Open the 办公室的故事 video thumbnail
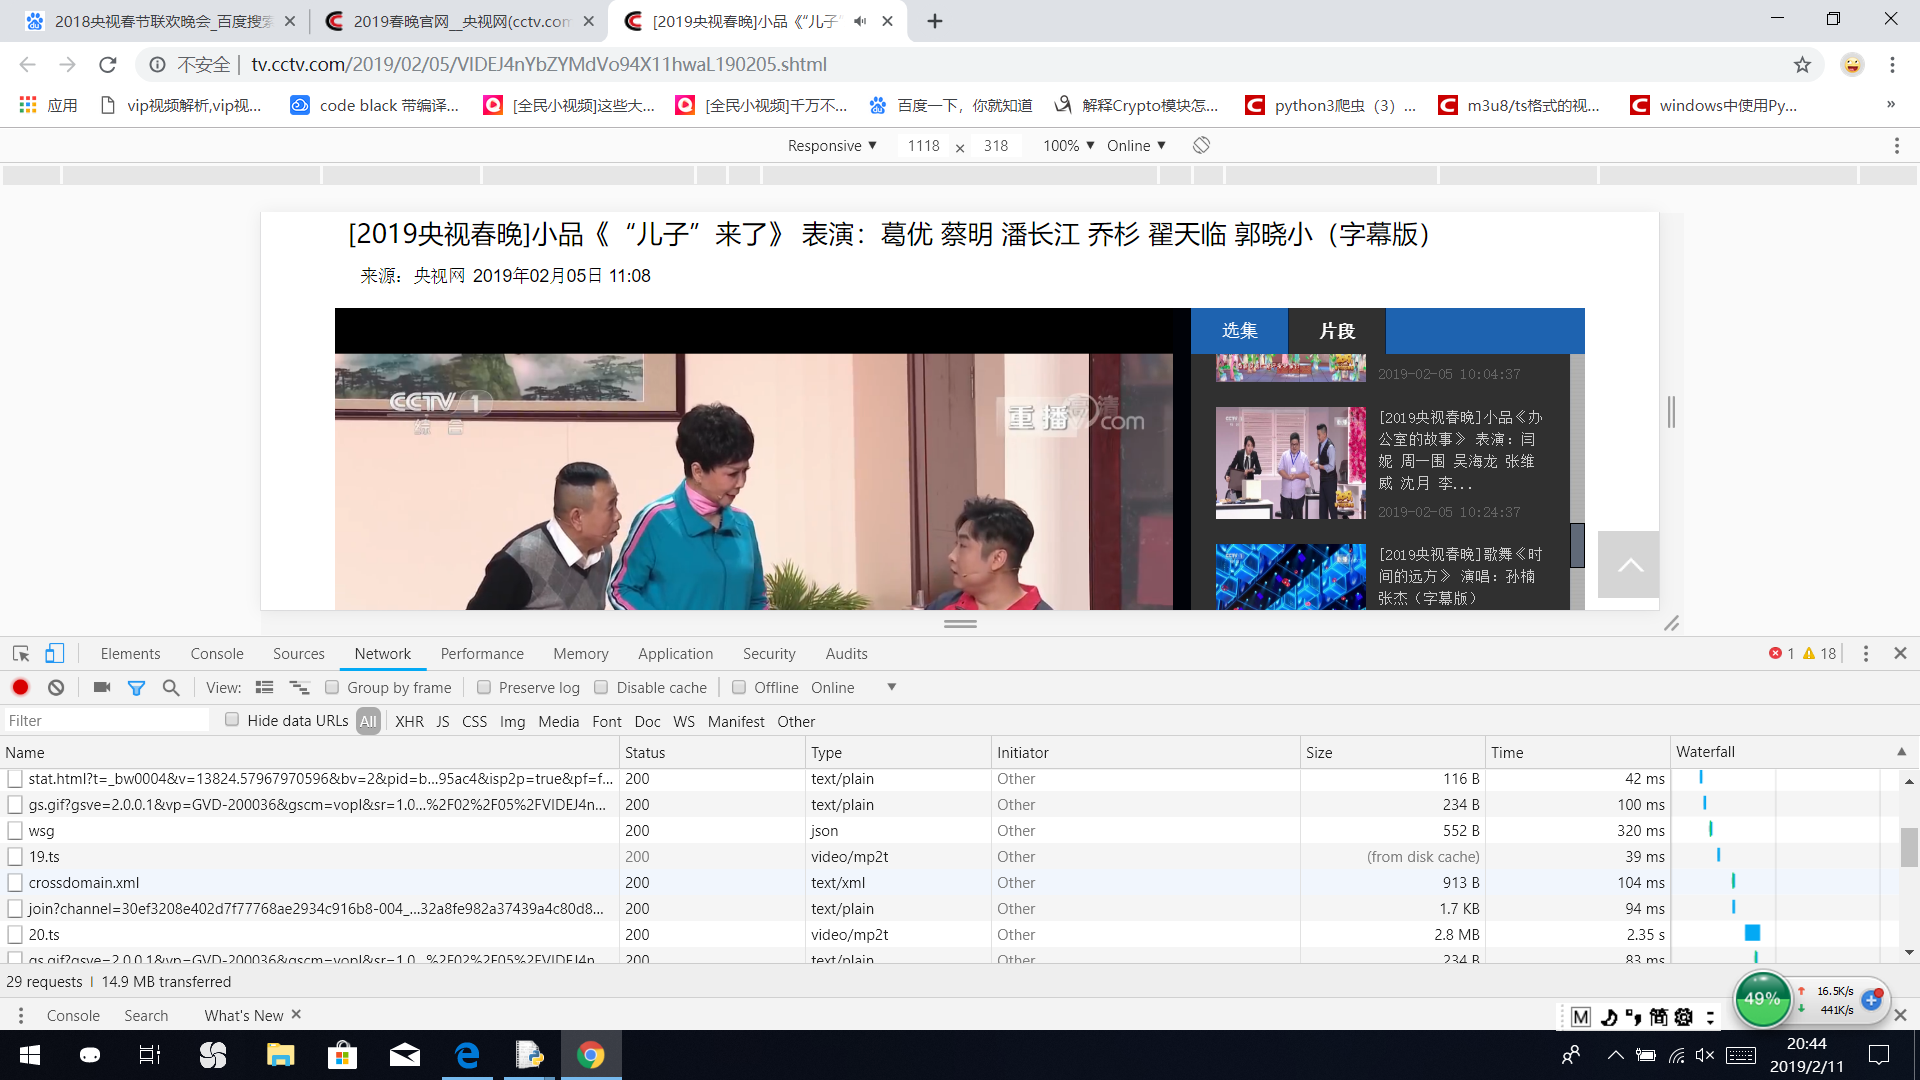 [1290, 463]
